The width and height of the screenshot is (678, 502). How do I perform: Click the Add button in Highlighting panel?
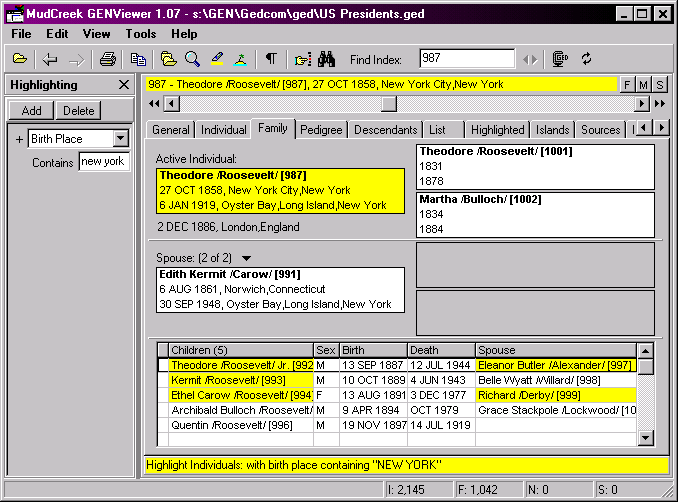point(32,111)
